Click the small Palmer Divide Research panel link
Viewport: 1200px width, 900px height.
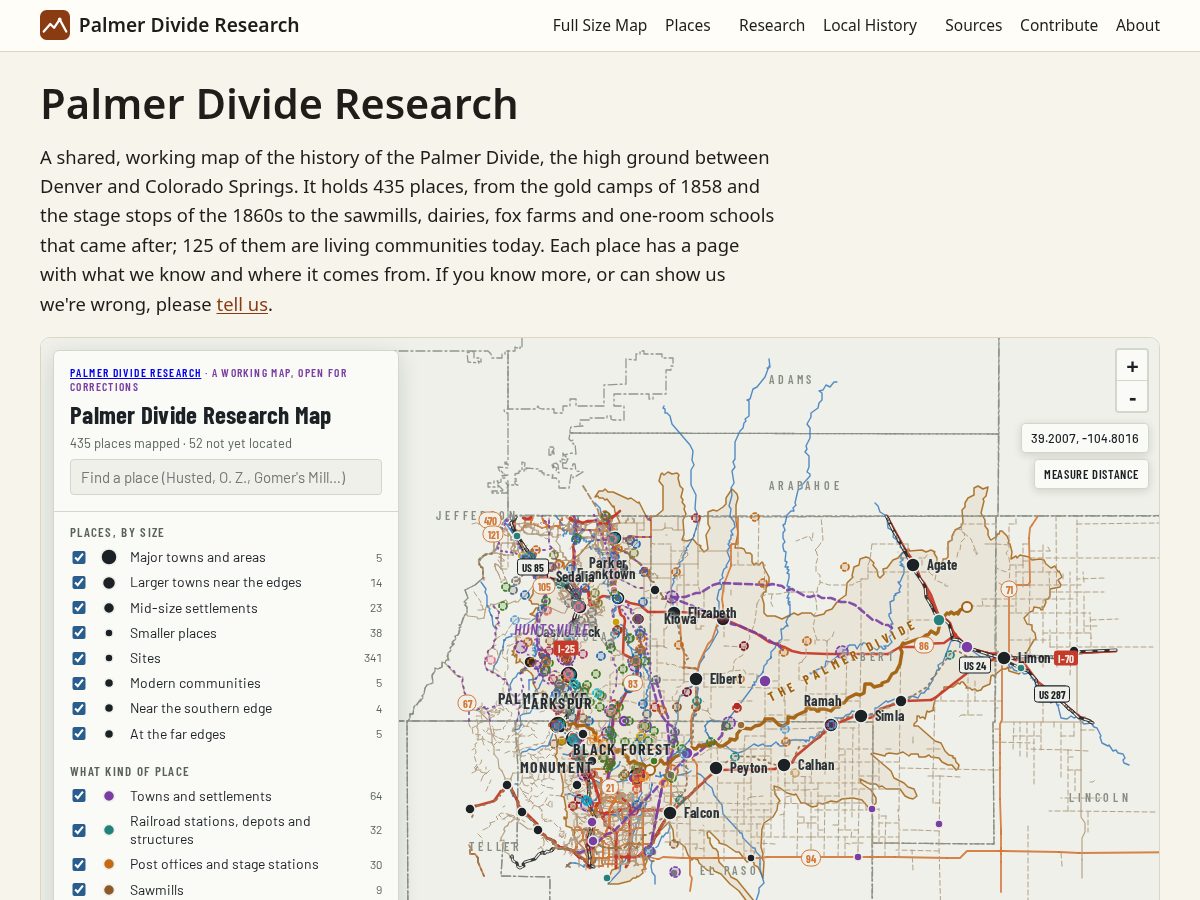click(136, 373)
